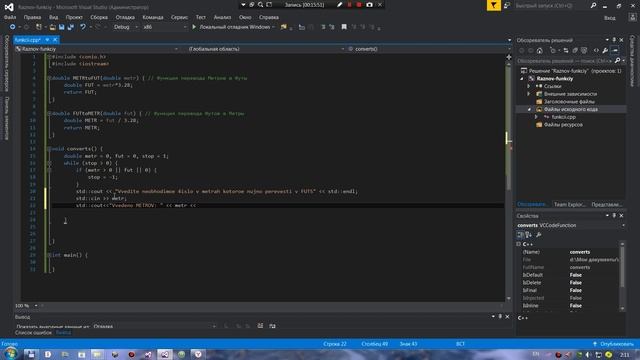
Task: Click the Windows Start button
Action: tap(10, 354)
